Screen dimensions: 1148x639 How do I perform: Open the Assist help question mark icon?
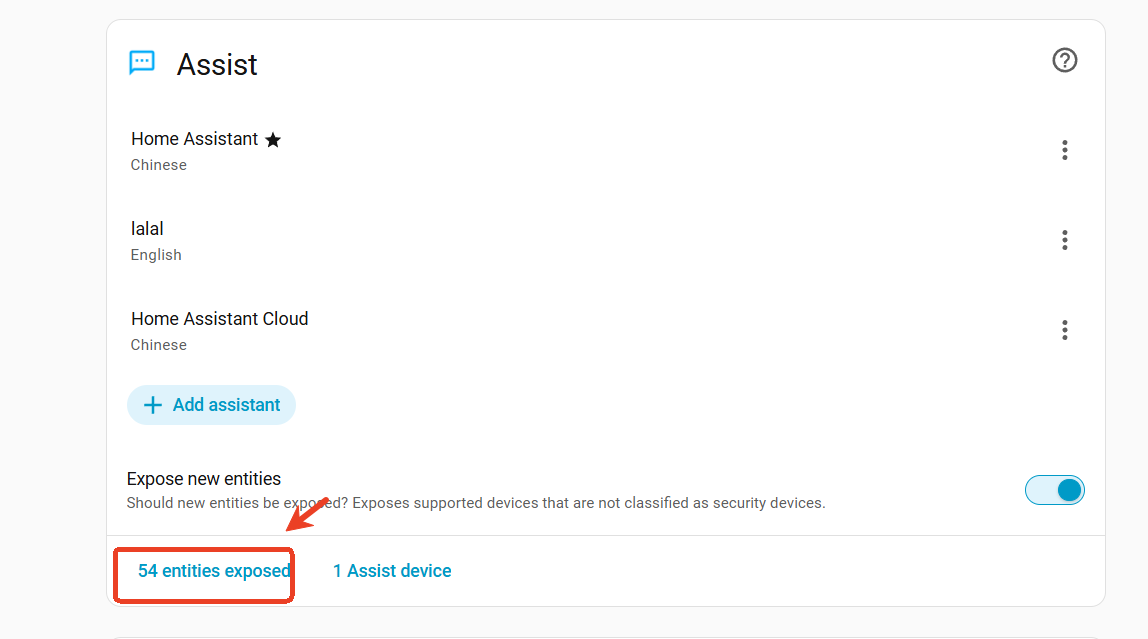(x=1065, y=60)
